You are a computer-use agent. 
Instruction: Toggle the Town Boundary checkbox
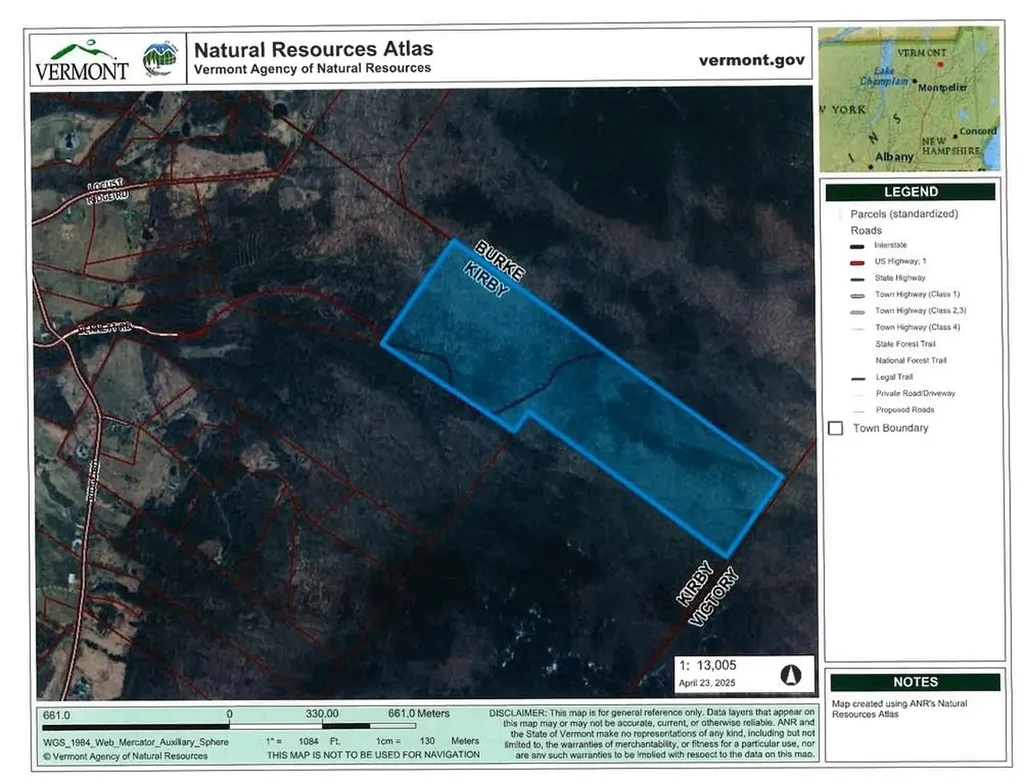(x=836, y=428)
